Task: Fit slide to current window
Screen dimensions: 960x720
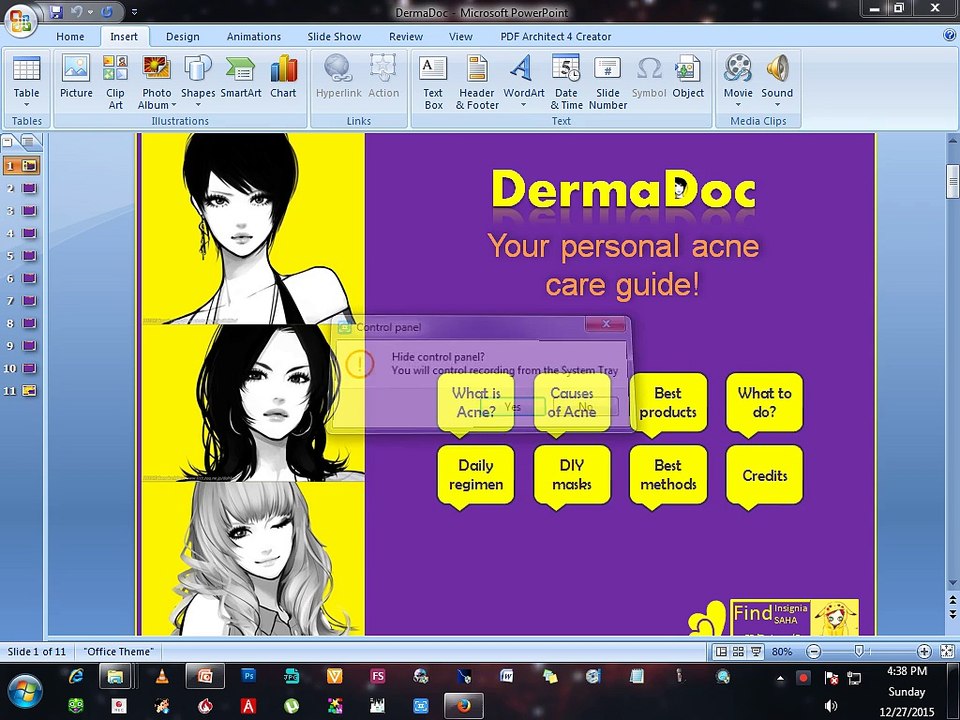Action: coord(947,651)
